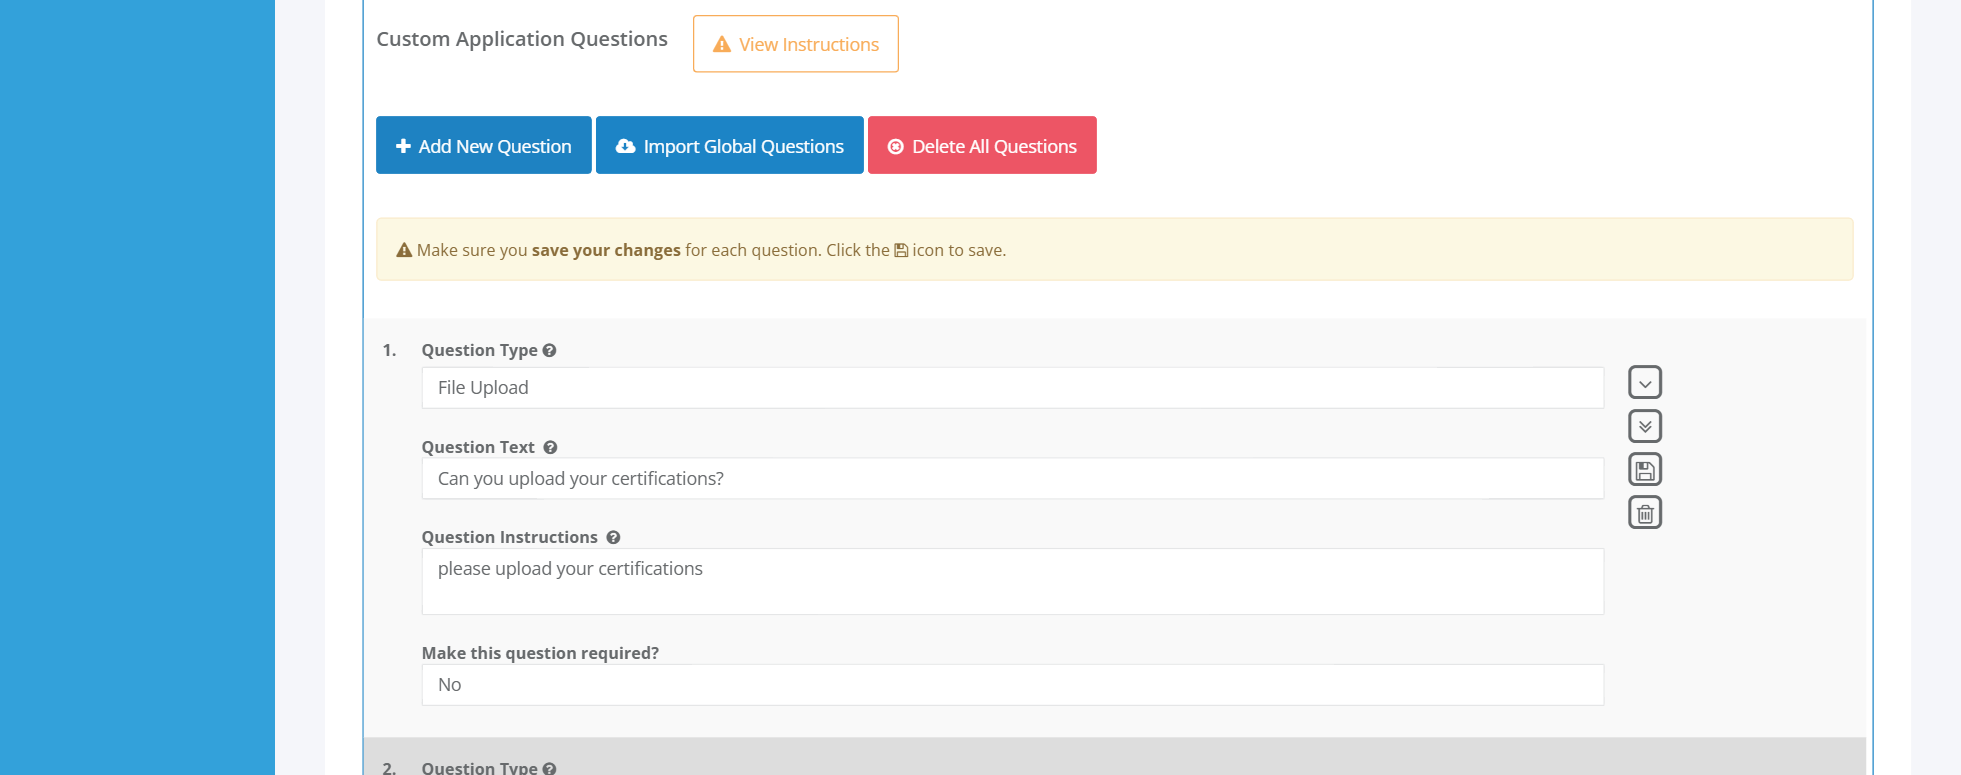Move question 1 down one position
This screenshot has width=1961, height=775.
tap(1645, 382)
